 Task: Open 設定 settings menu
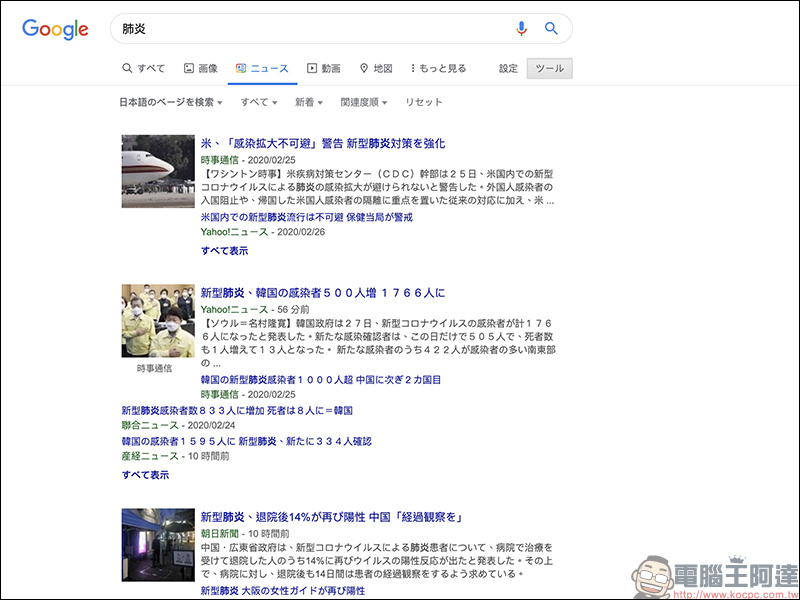(508, 68)
